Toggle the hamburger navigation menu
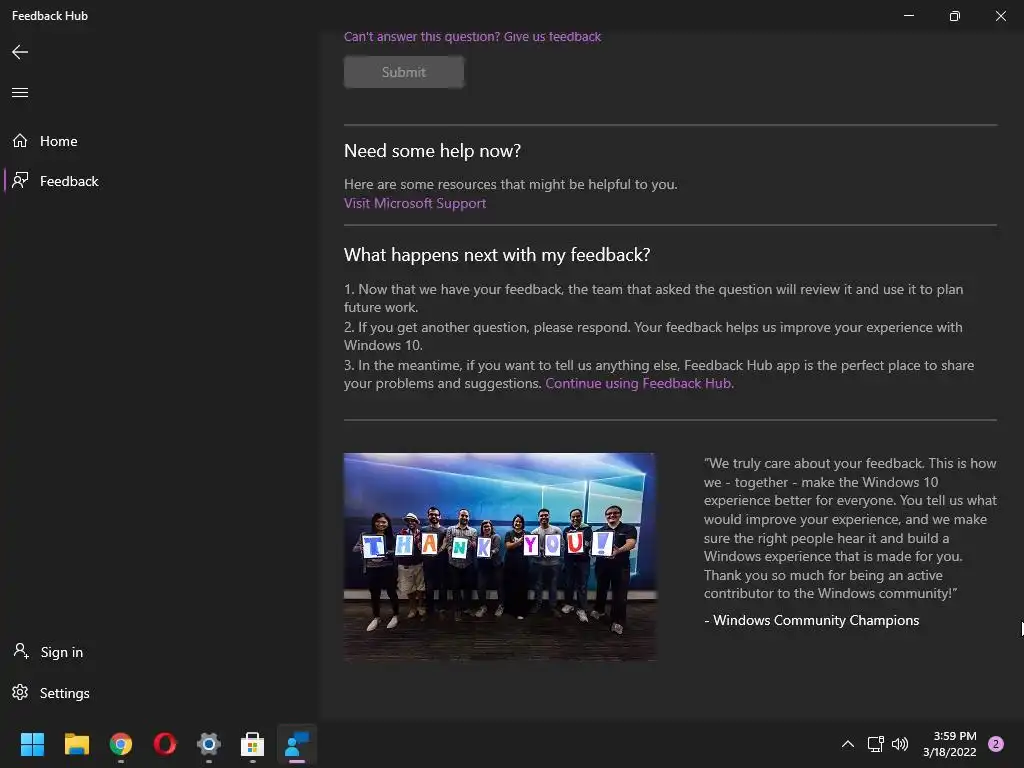1024x768 pixels. click(20, 92)
